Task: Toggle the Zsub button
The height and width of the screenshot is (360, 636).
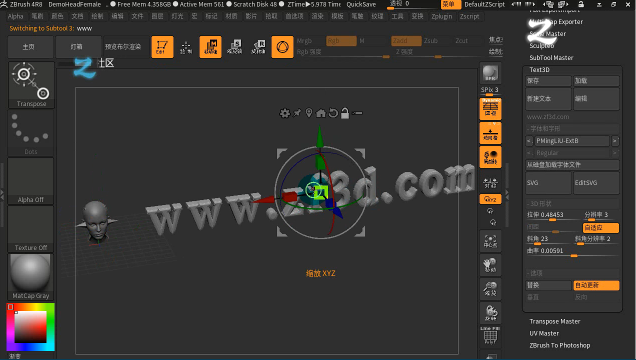Action: tap(431, 41)
